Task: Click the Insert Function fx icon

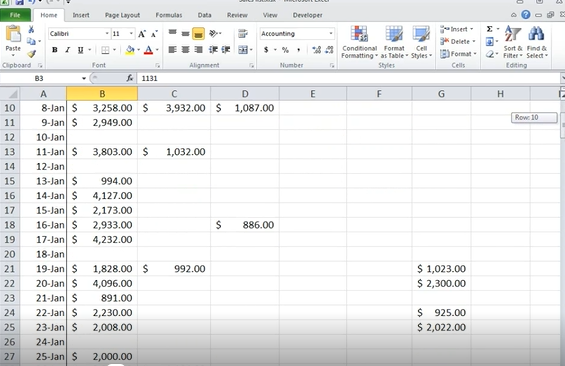Action: pyautogui.click(x=130, y=78)
